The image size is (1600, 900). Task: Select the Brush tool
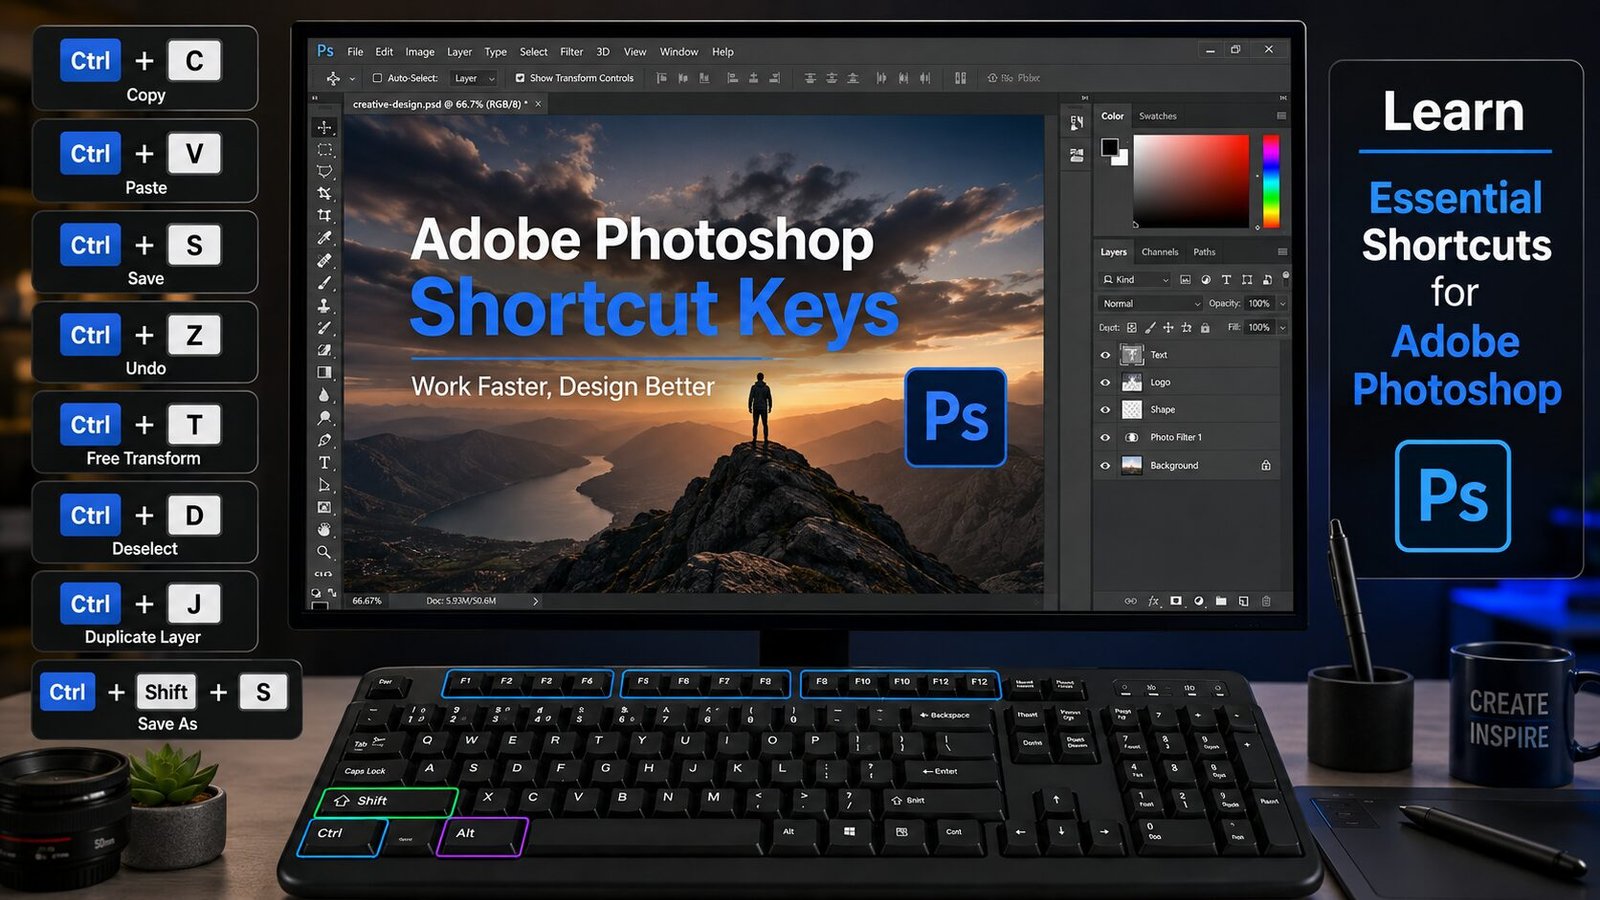[x=324, y=283]
